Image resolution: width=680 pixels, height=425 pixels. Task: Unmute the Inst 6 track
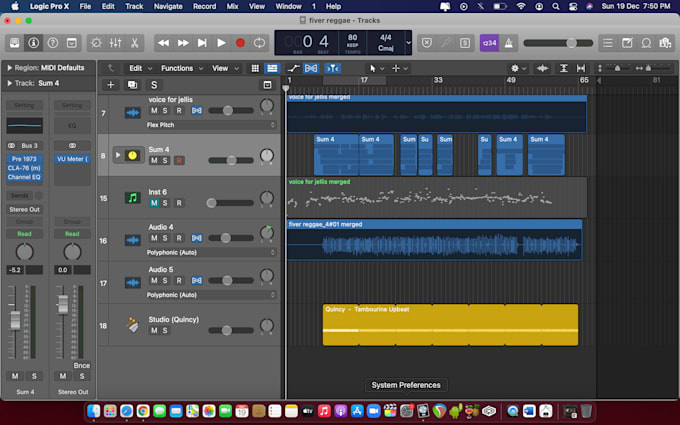[x=154, y=203]
